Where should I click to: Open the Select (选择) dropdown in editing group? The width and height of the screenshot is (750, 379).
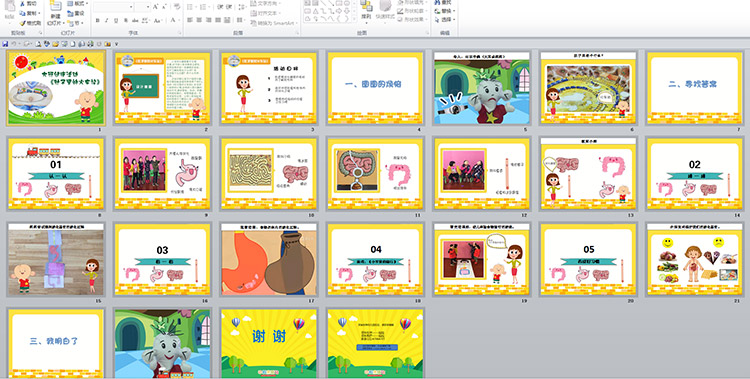point(445,20)
